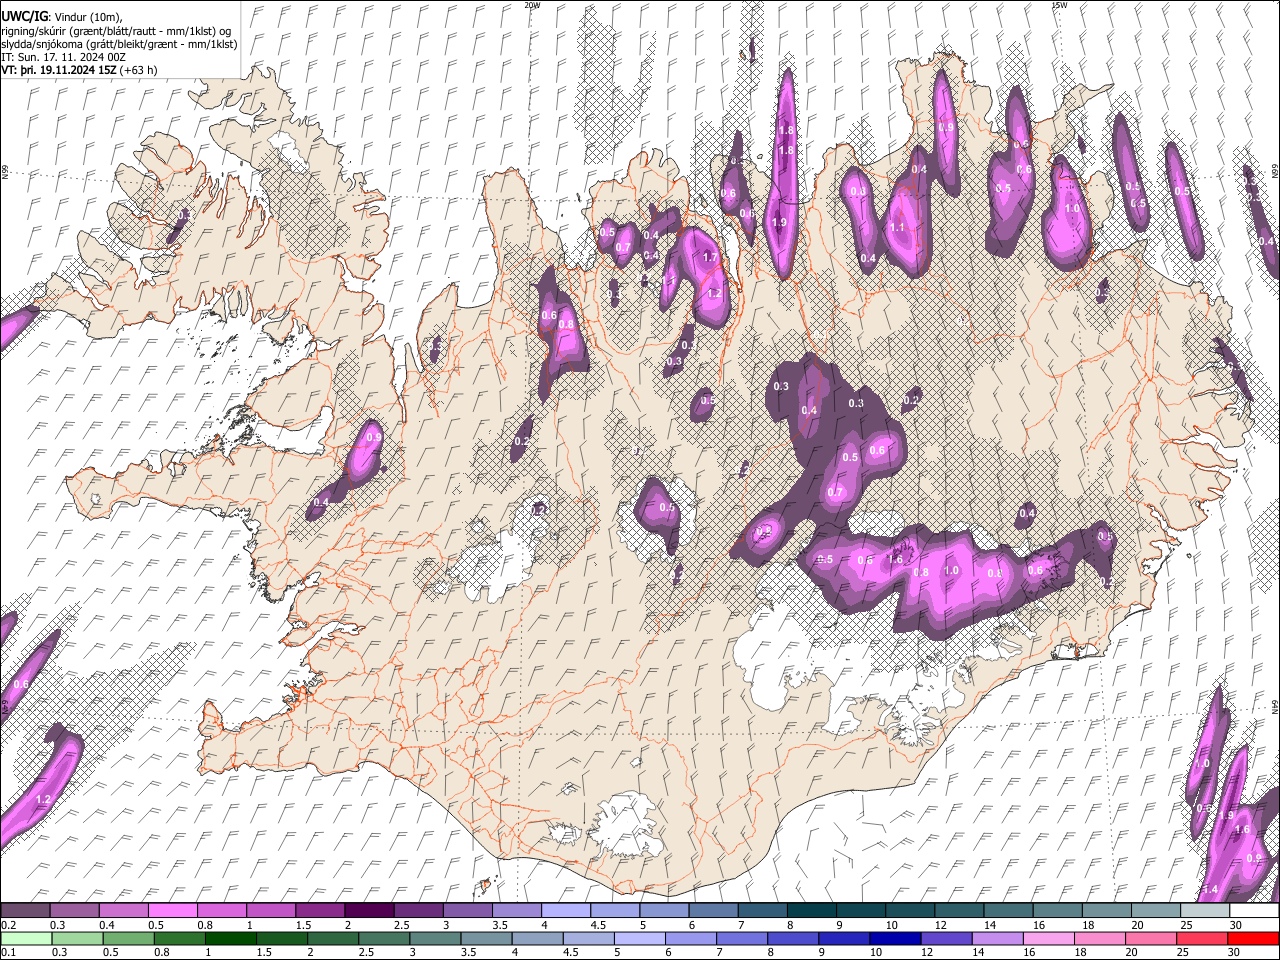Click the 'slydda/snjókoma' legend description line
Viewport: 1280px width, 960px height.
point(119,44)
